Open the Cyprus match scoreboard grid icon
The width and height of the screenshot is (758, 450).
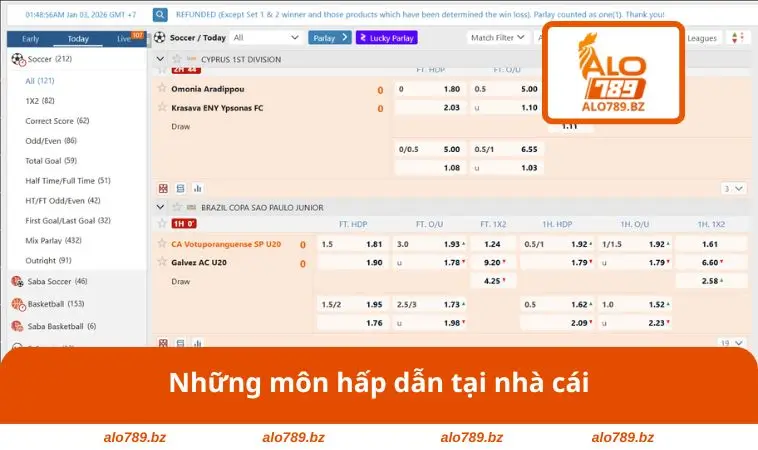click(163, 189)
